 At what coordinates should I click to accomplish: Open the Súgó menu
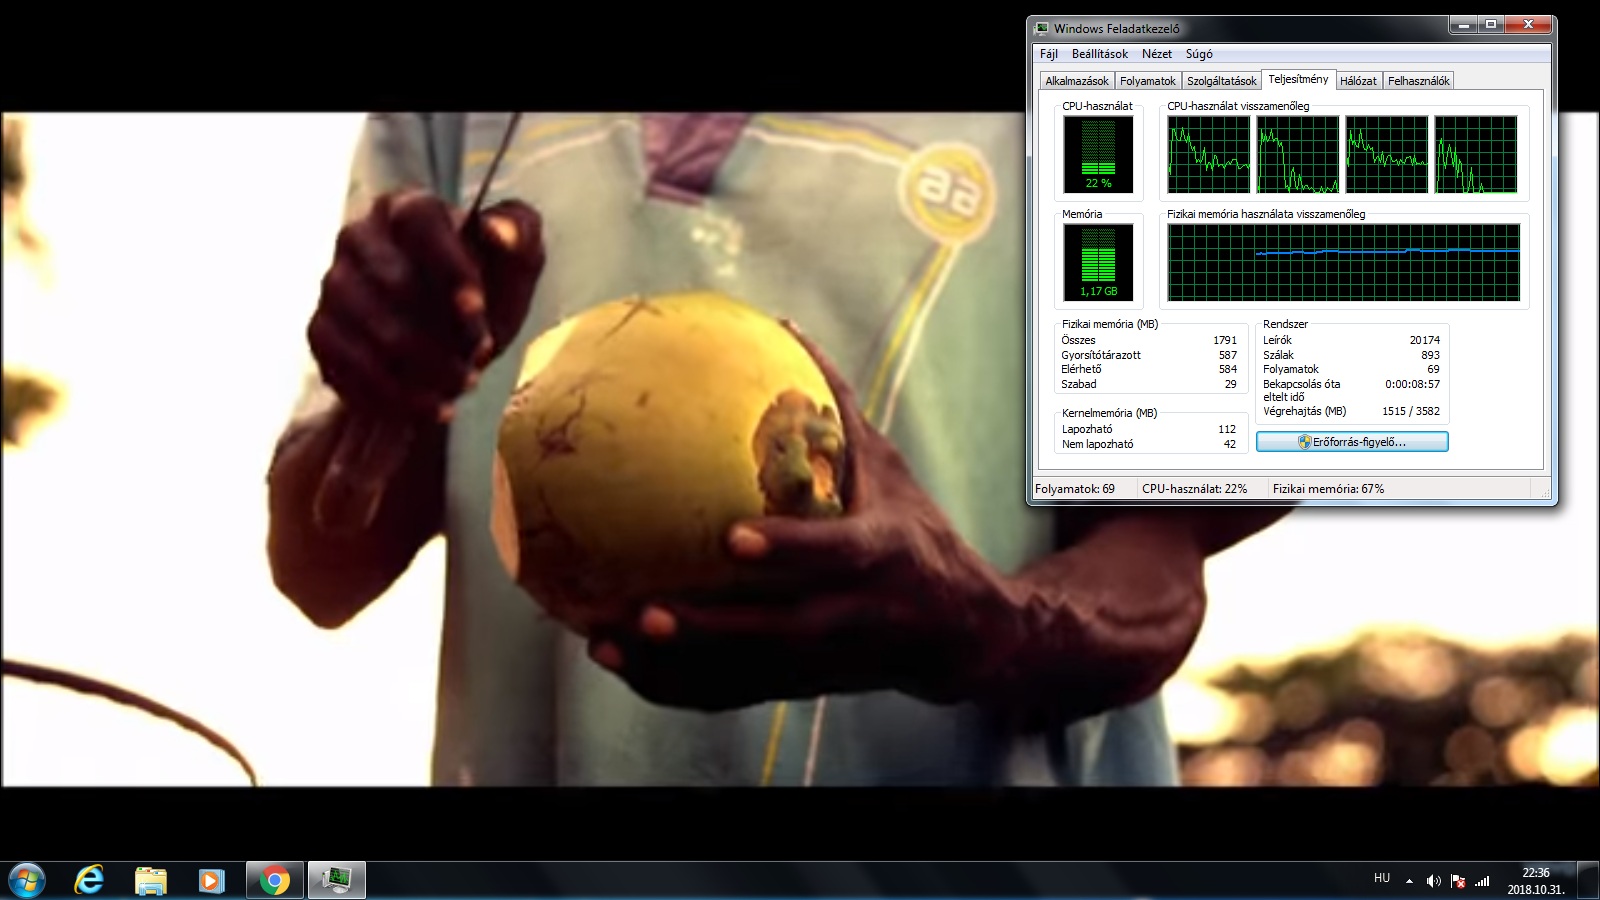1199,54
